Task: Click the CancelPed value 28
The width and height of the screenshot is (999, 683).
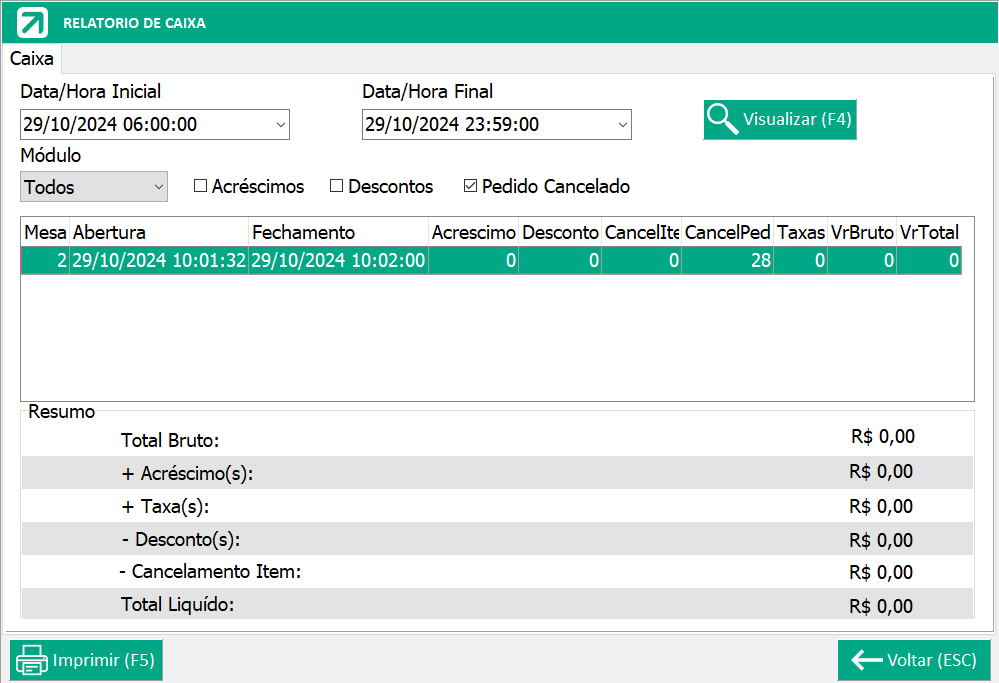Action: tap(728, 260)
